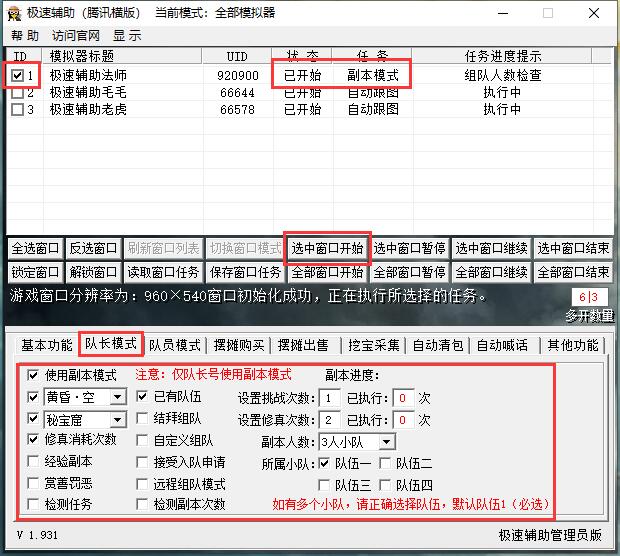The height and width of the screenshot is (556, 620).
Task: Toggle the 修真消耗次数 checkbox
Action: 33,439
